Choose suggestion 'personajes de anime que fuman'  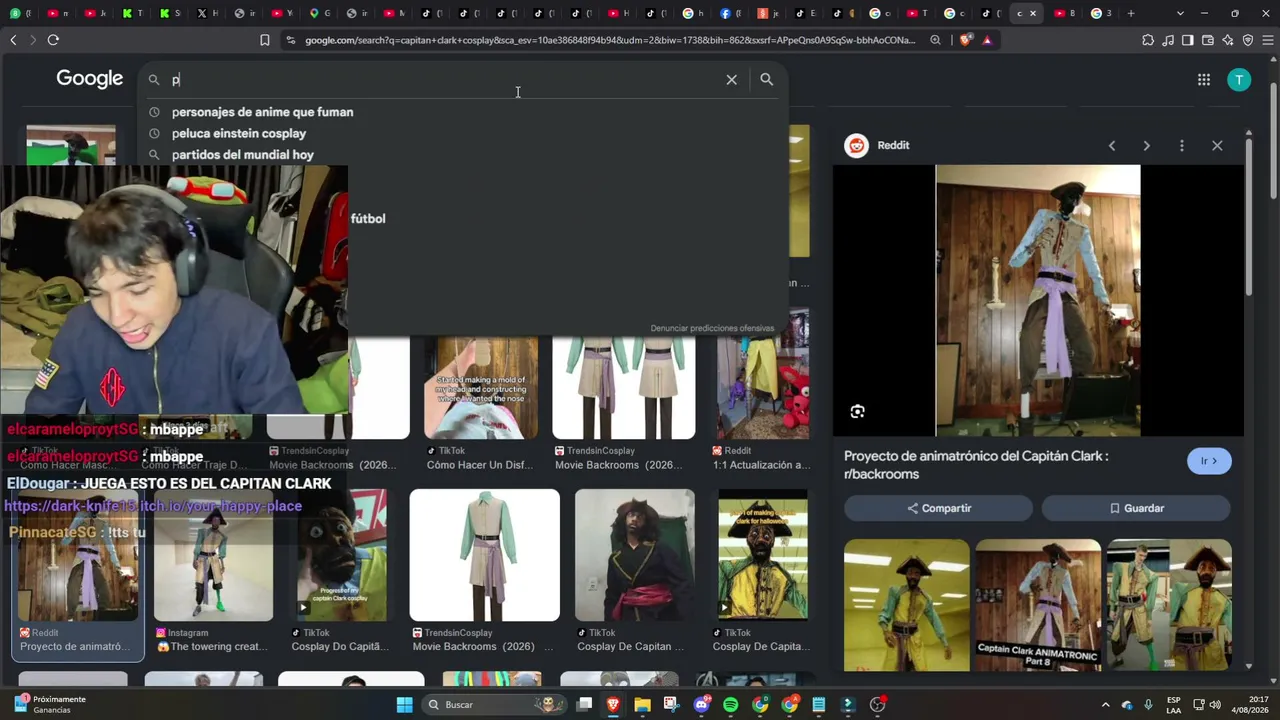[x=262, y=112]
